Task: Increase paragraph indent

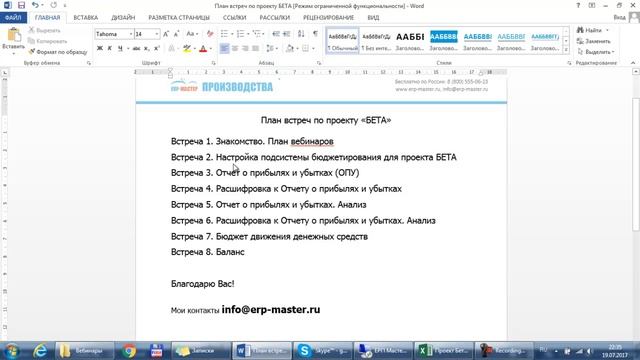Action: coord(287,34)
